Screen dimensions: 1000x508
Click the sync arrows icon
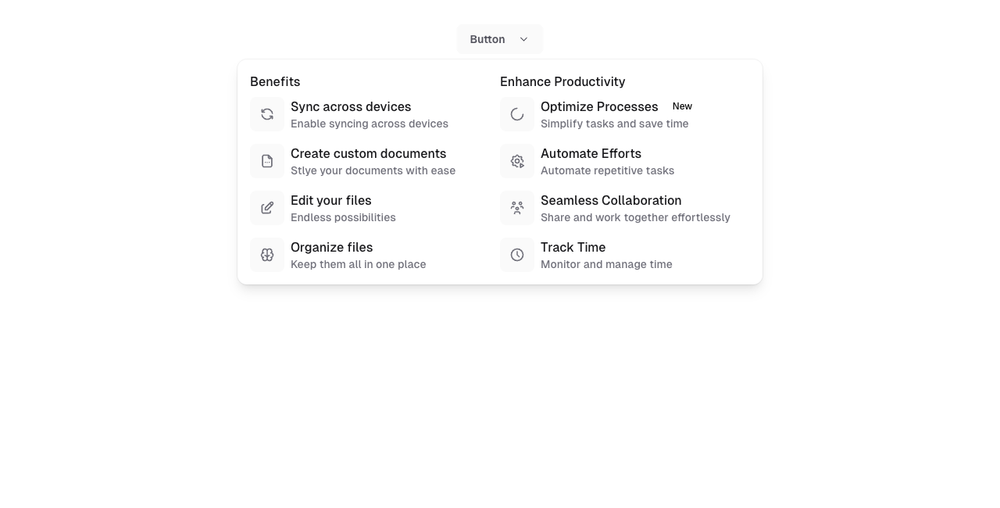(x=267, y=114)
